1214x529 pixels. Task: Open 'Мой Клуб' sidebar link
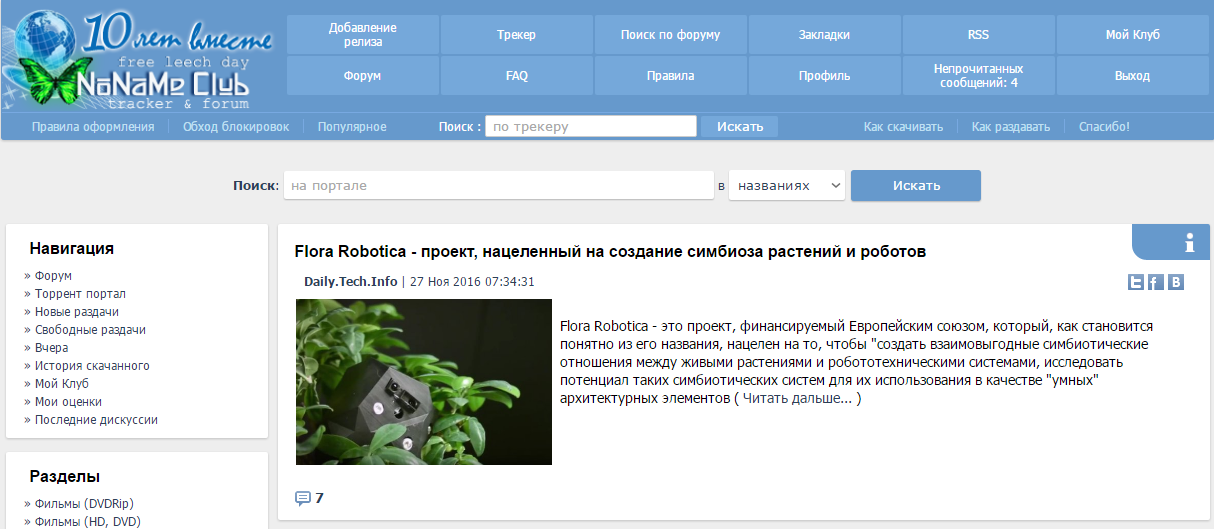(62, 384)
